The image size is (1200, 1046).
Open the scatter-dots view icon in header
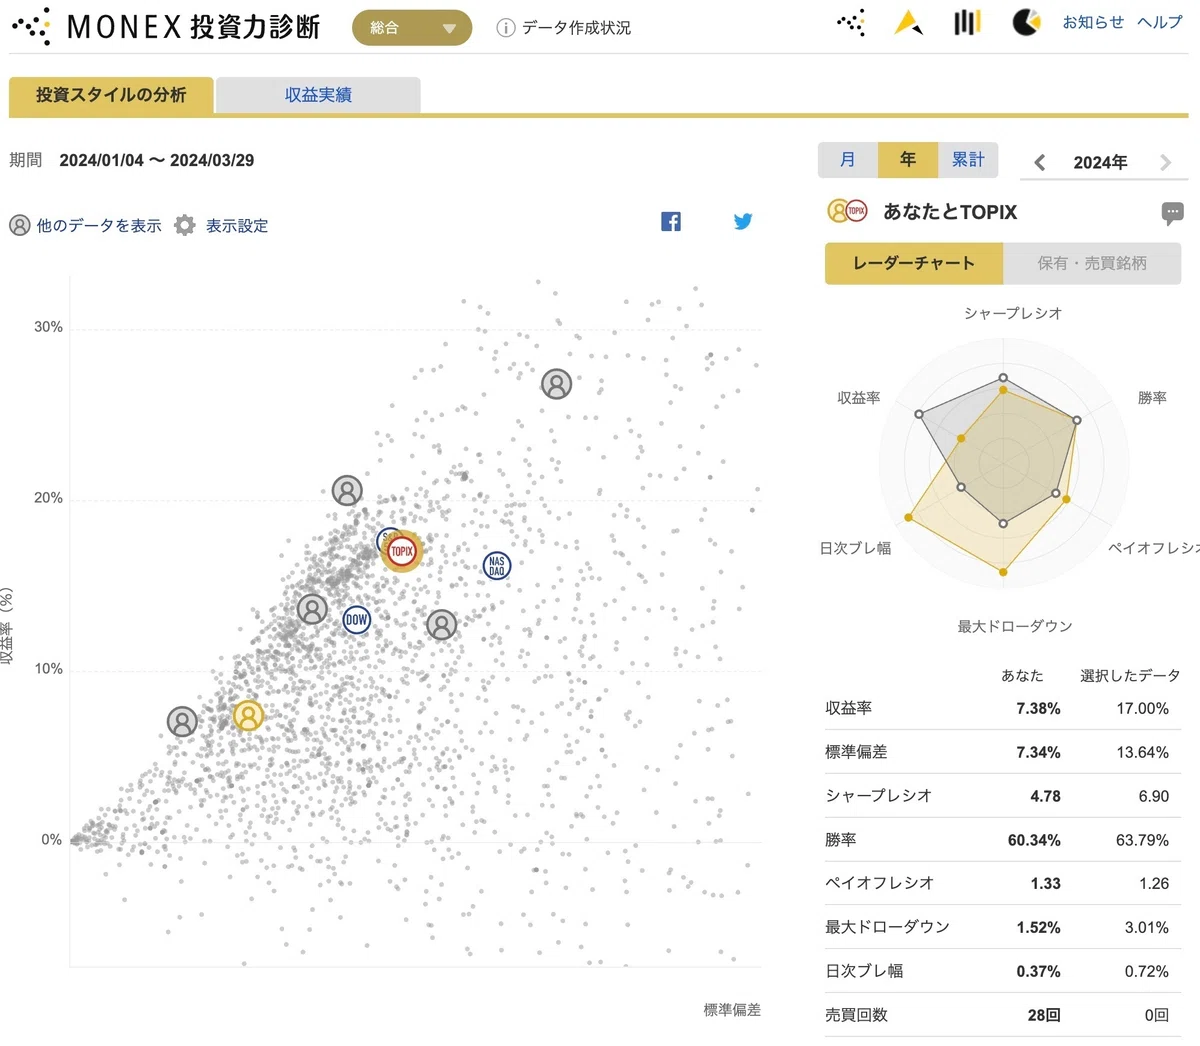click(851, 22)
